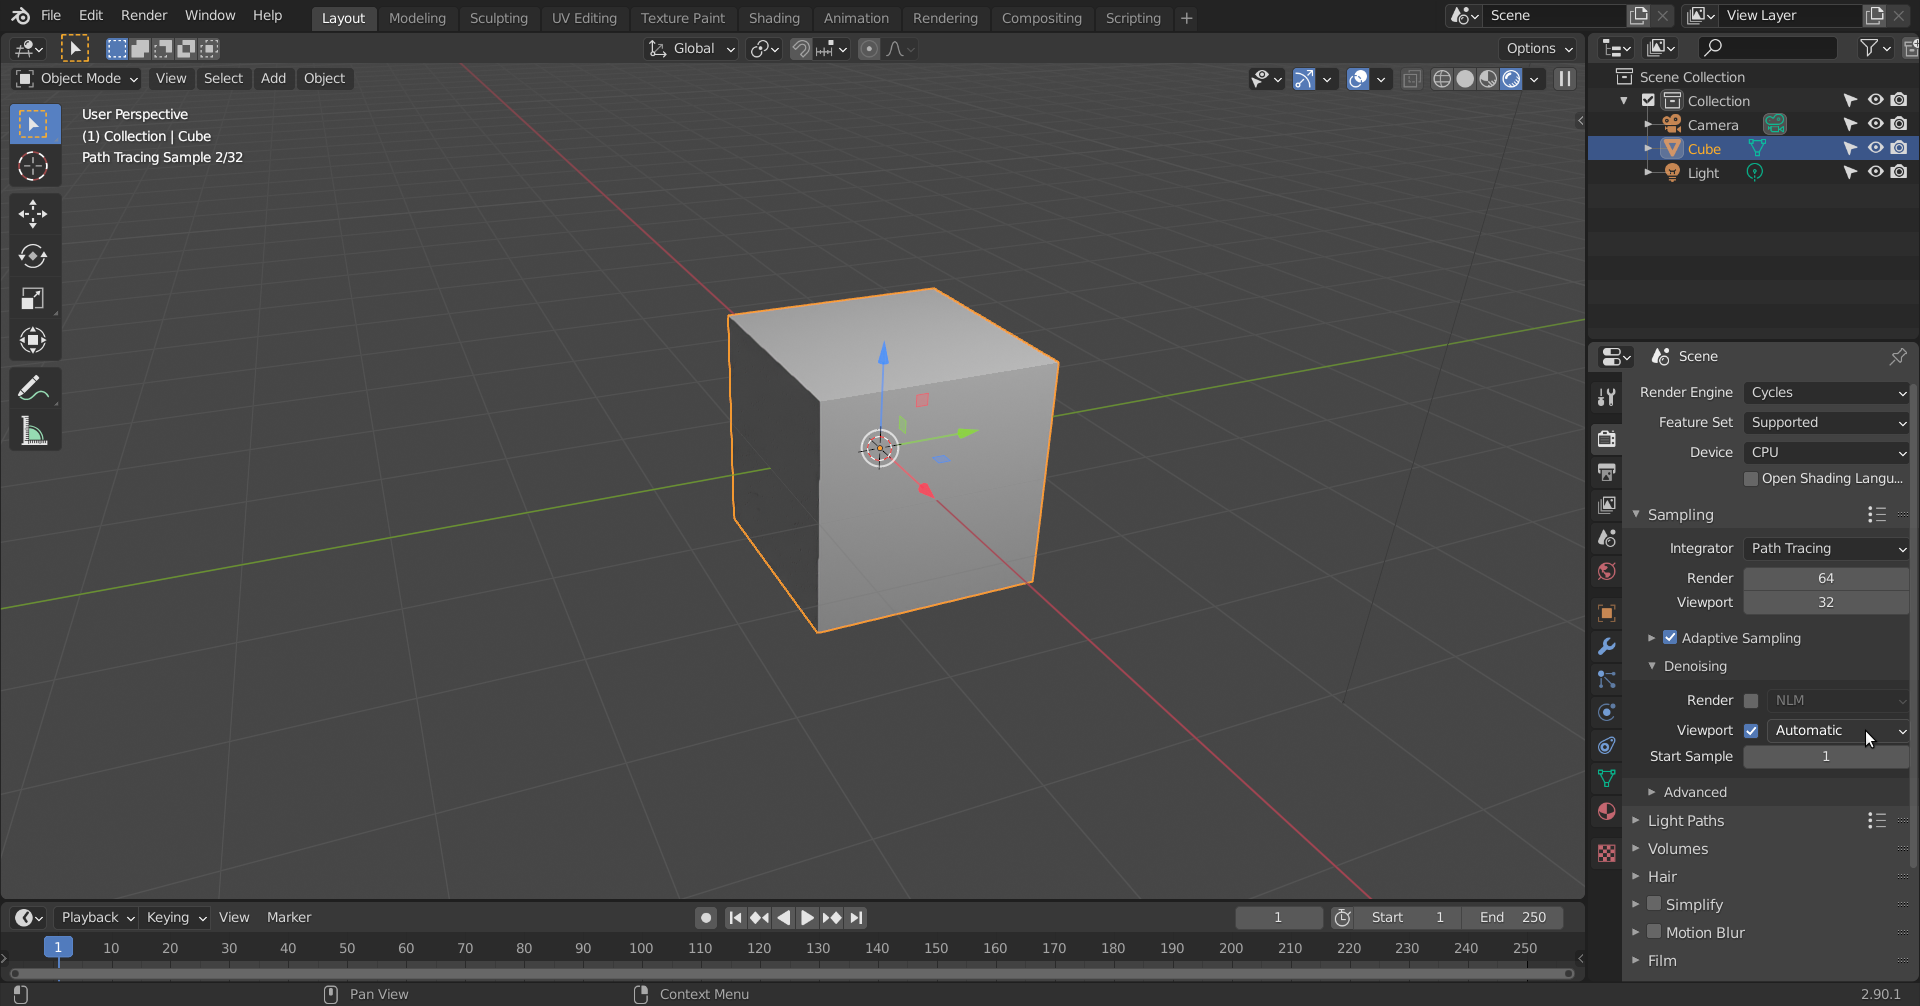Pick the Measure ruler tool
The width and height of the screenshot is (1920, 1006).
tap(33, 431)
